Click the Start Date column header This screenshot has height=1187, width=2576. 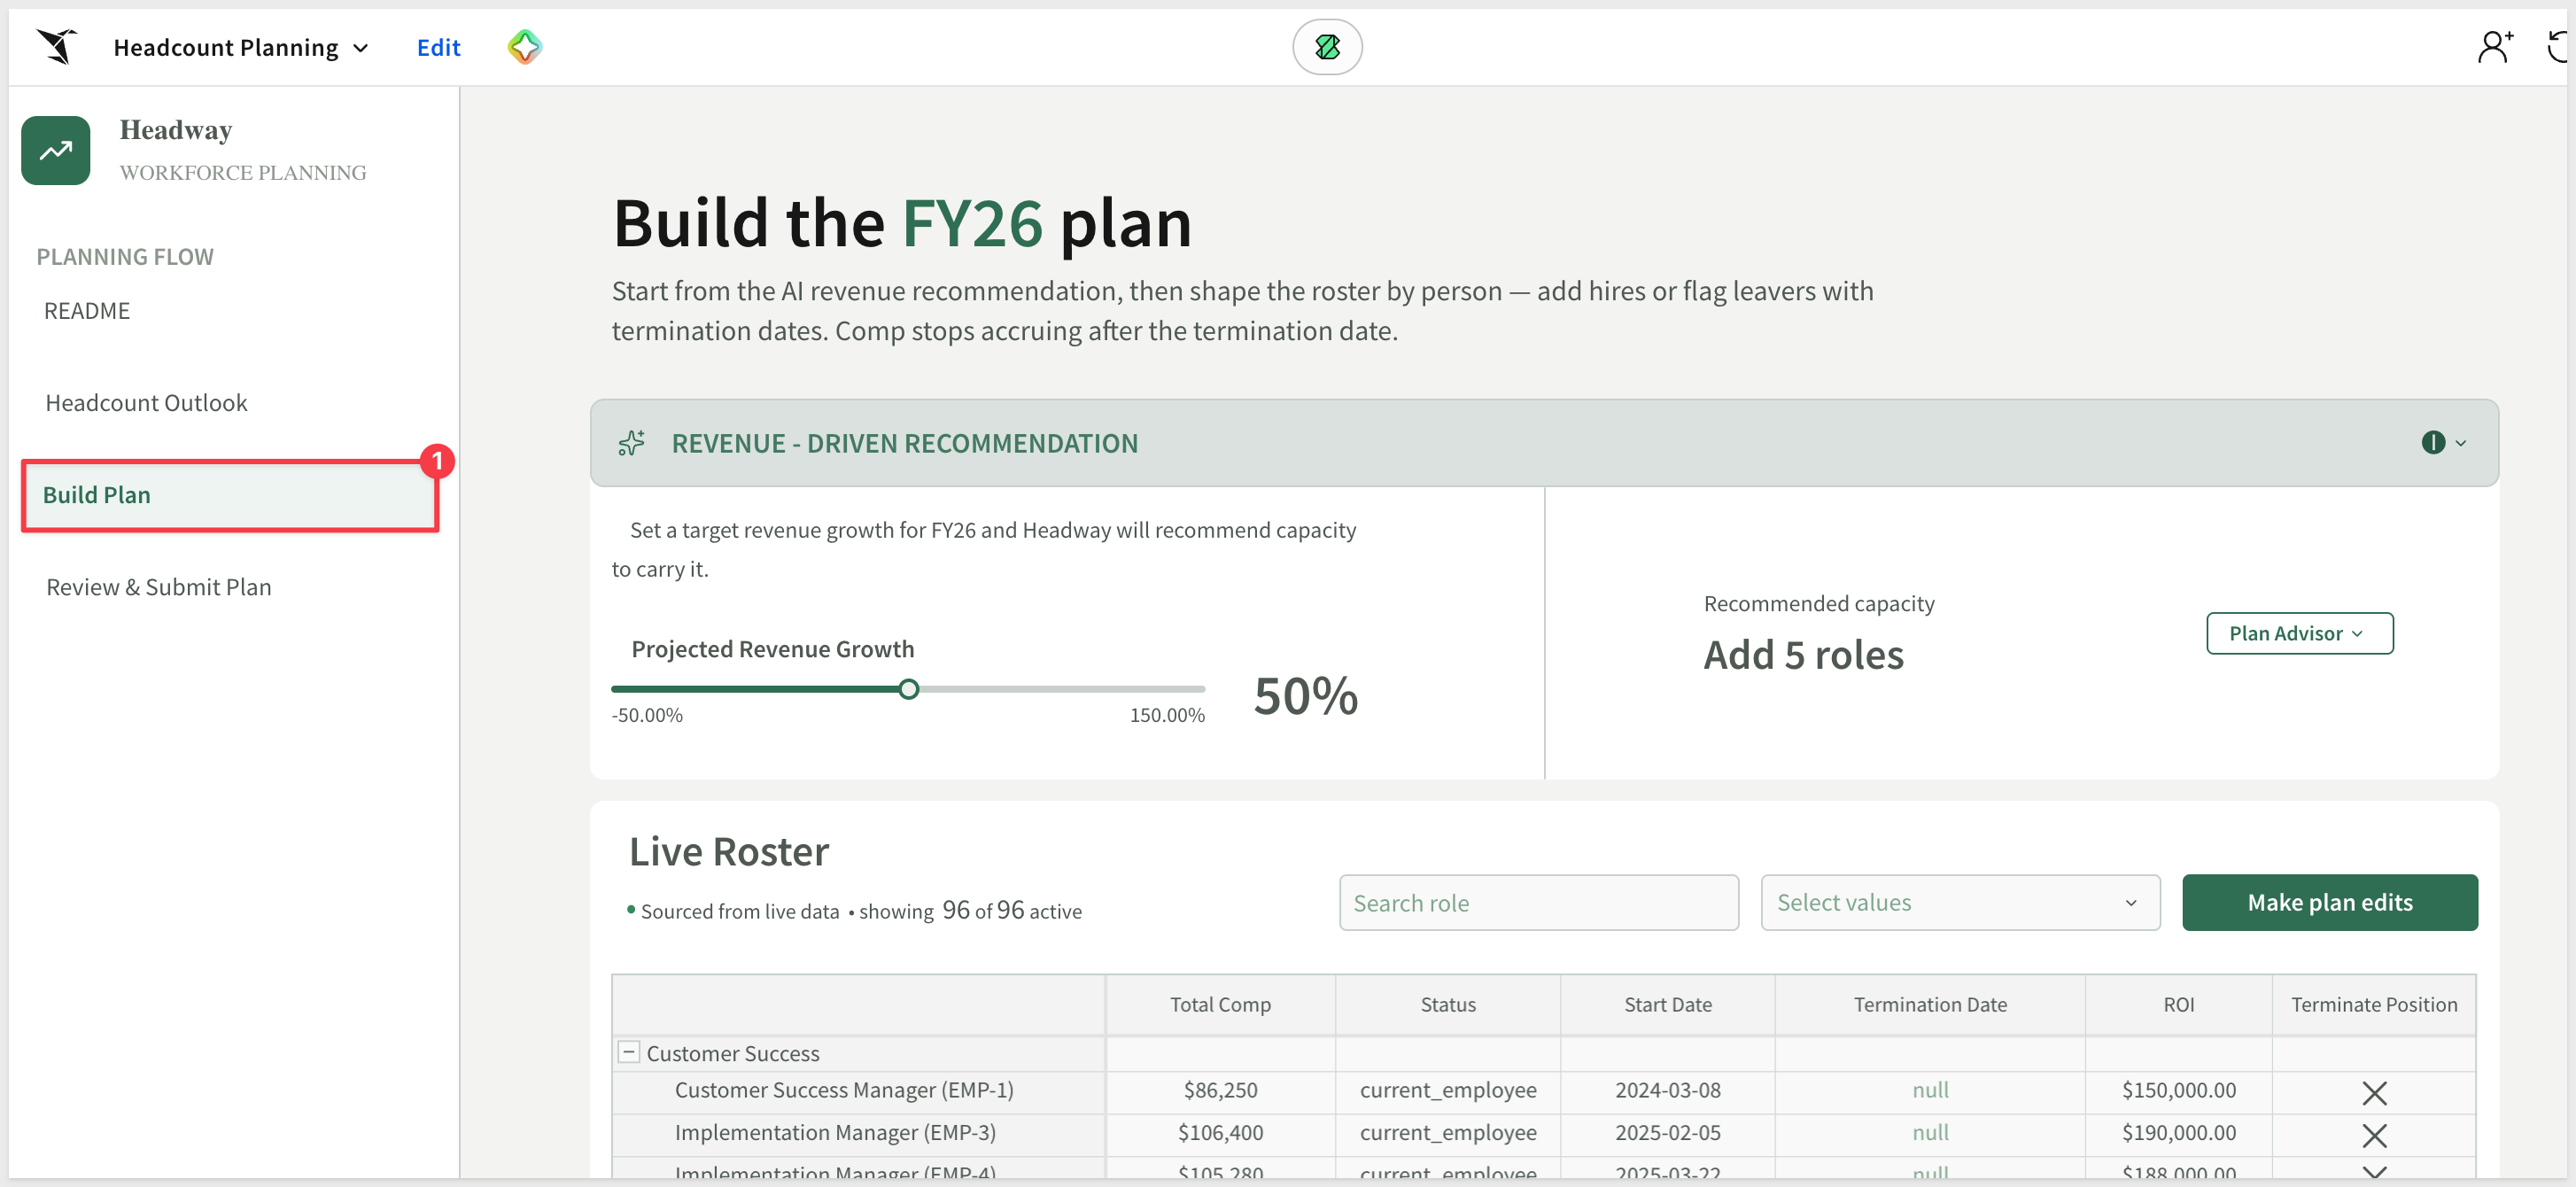(1667, 1005)
